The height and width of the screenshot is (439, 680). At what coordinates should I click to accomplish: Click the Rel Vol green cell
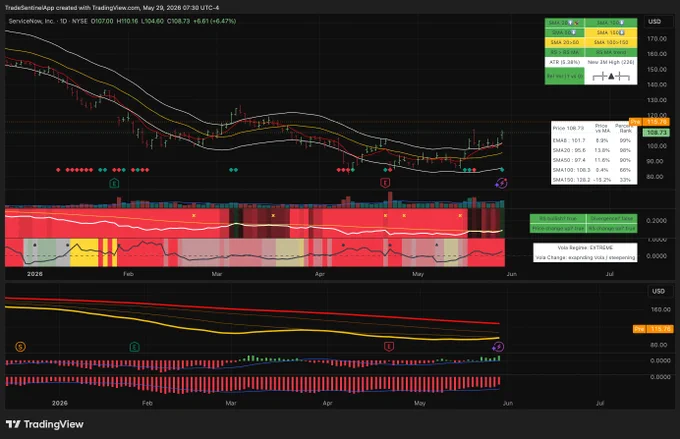(565, 76)
